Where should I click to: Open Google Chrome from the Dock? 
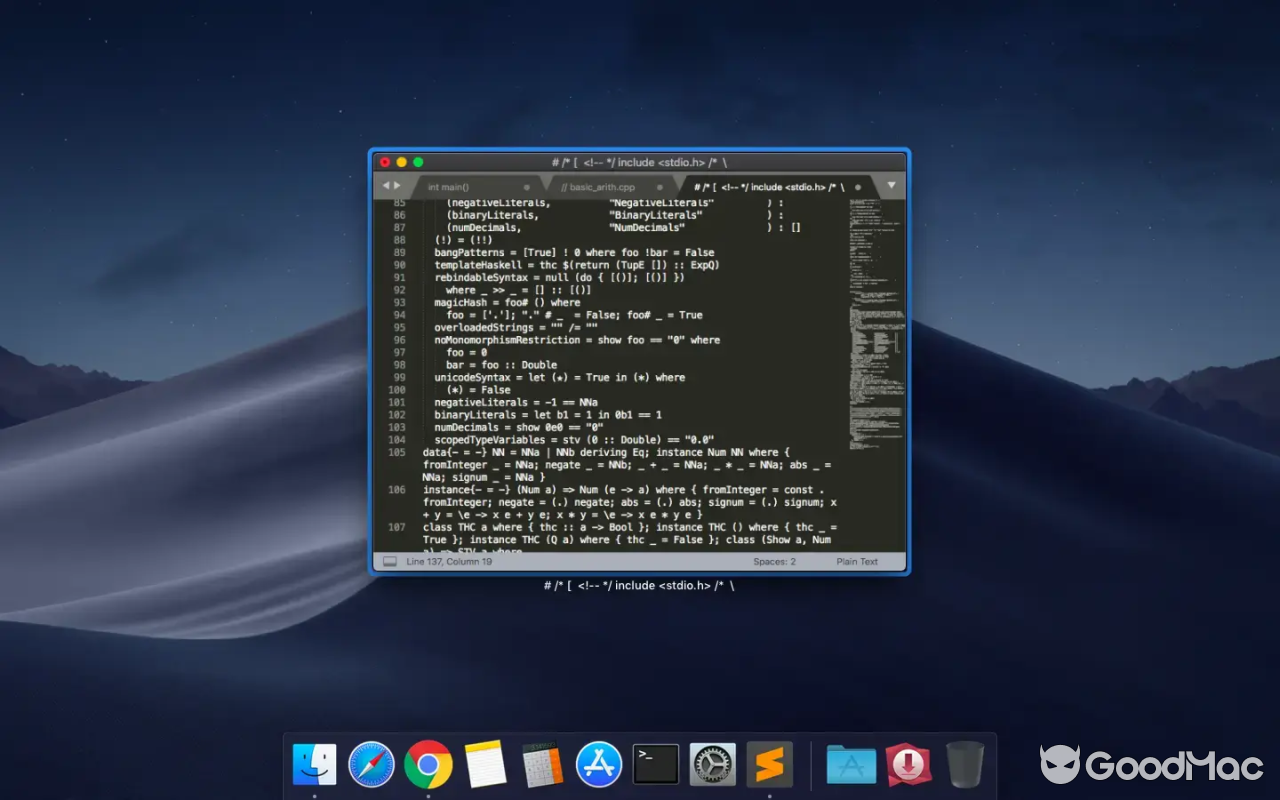click(428, 763)
